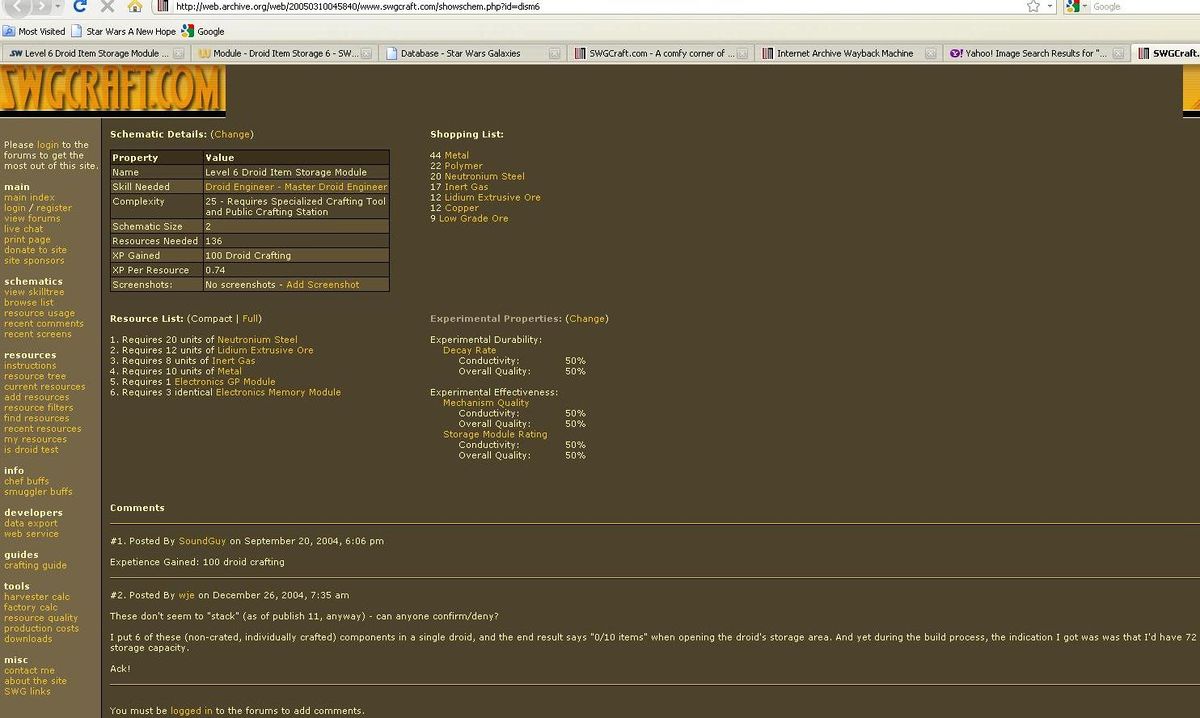Switch to Module - Droid Item Storage 6 tab

[x=284, y=53]
